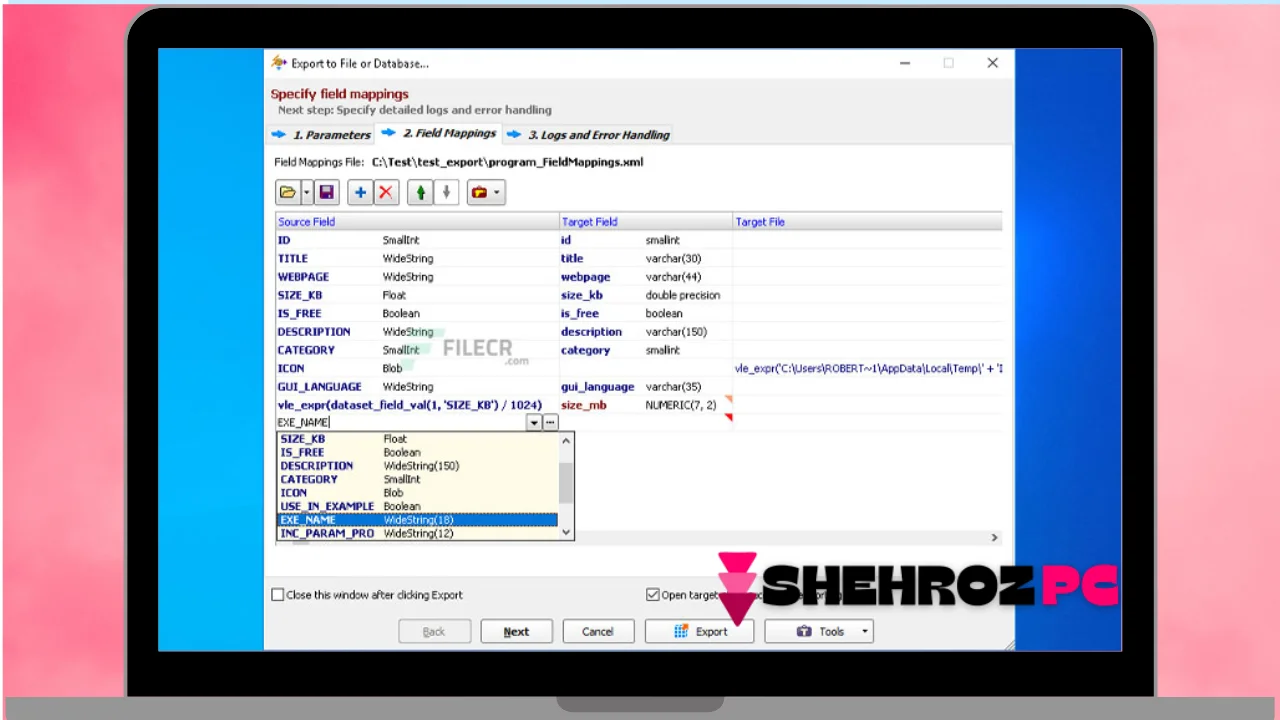1280x720 pixels.
Task: Select the ID source field row
Action: click(x=418, y=240)
